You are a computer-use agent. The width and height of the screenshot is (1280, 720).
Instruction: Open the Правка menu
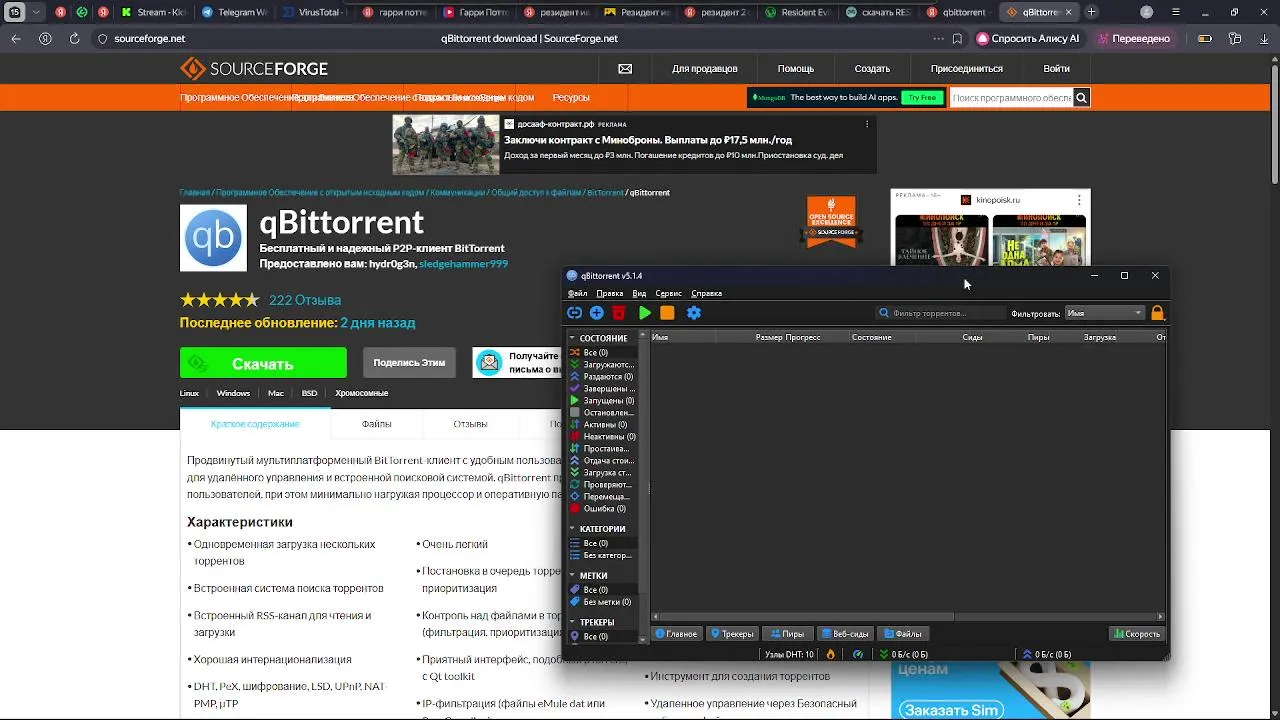click(609, 294)
